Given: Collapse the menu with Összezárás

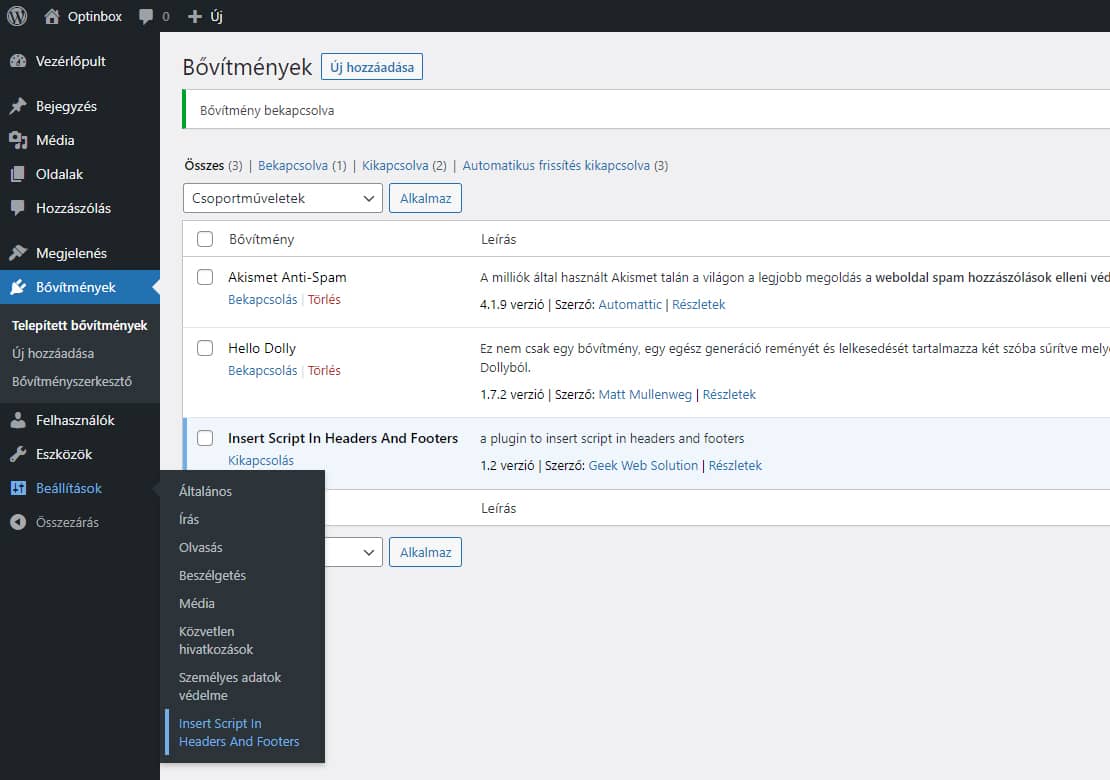Looking at the screenshot, I should pos(55,522).
